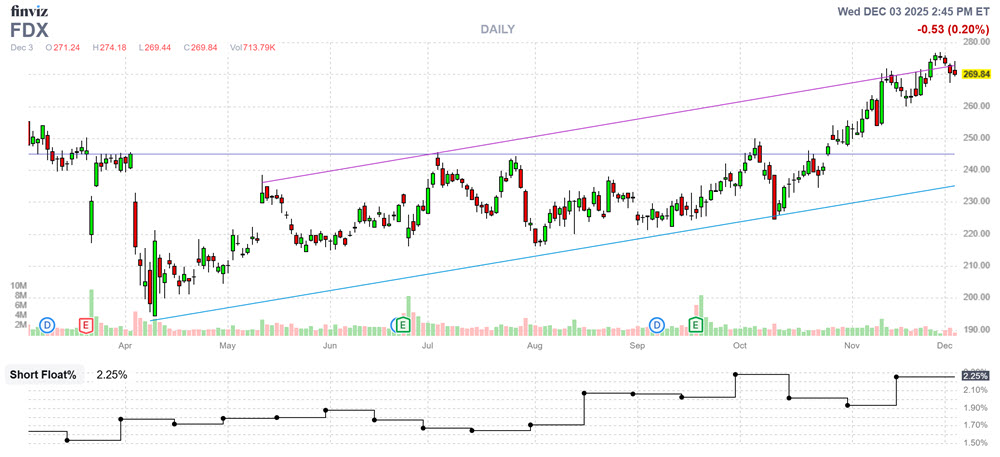
Task: Click the 1.70% short float axis label
Action: point(978,425)
